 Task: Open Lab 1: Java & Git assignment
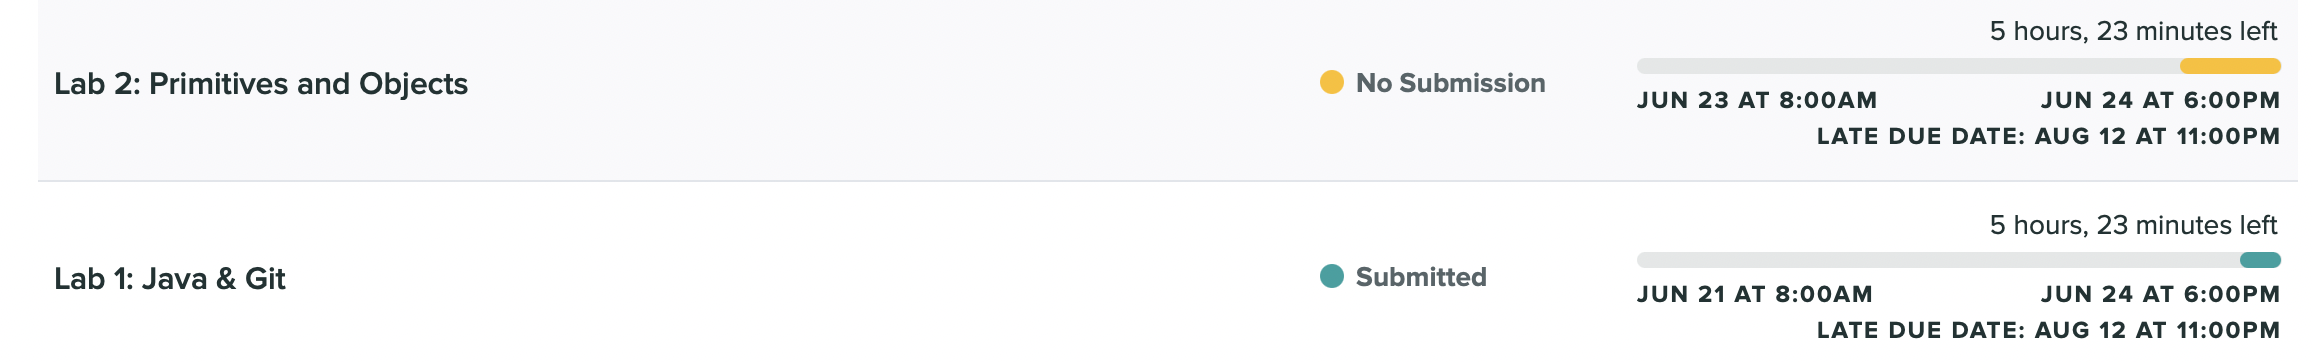(x=170, y=278)
